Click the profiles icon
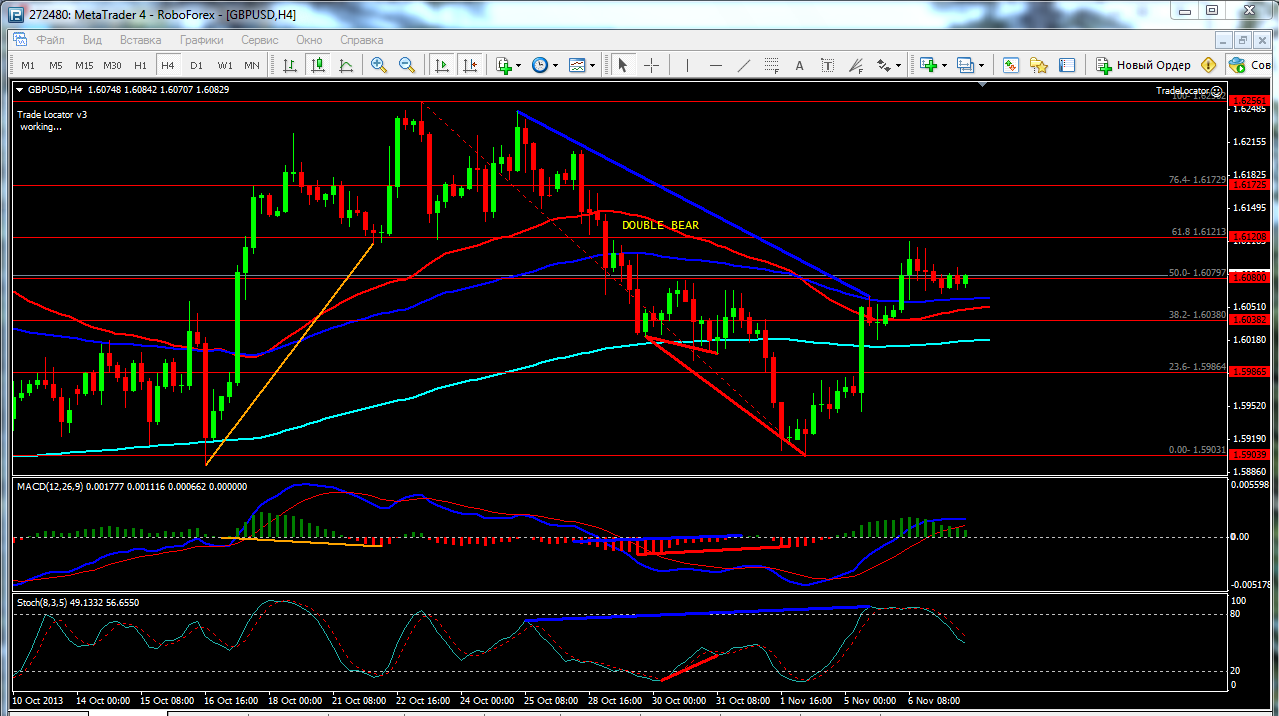Screen dimensions: 1279x716 965,65
